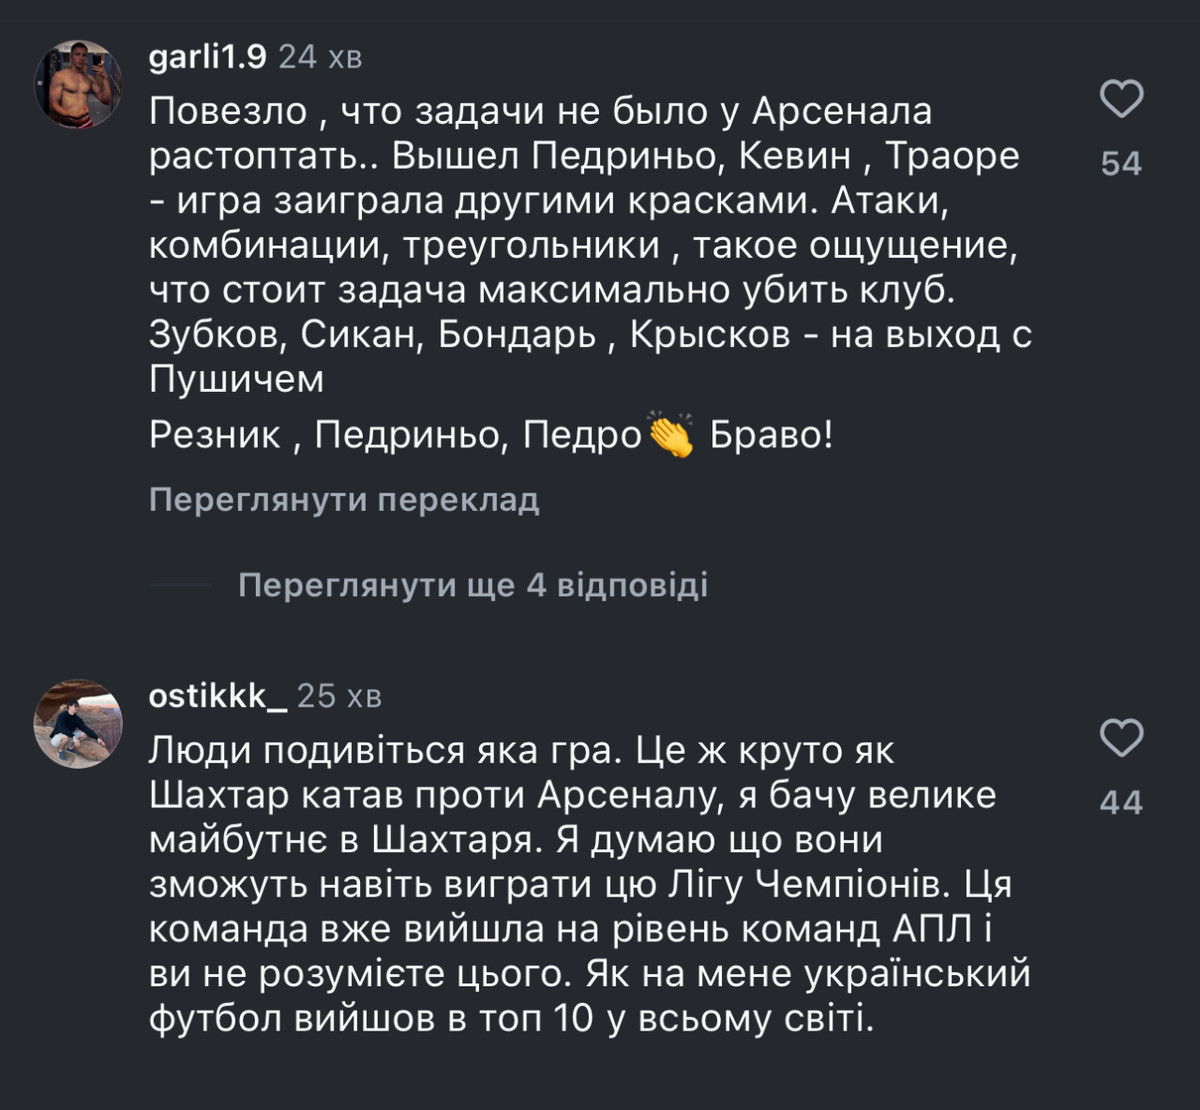View the 44 likes count
The image size is (1200, 1110).
(1121, 802)
